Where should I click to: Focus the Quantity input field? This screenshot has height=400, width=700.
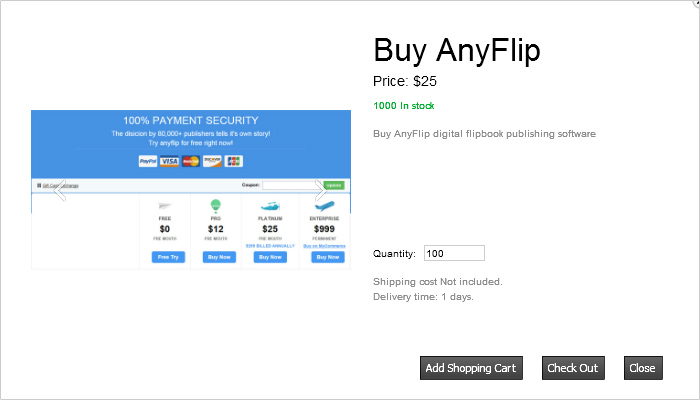454,253
